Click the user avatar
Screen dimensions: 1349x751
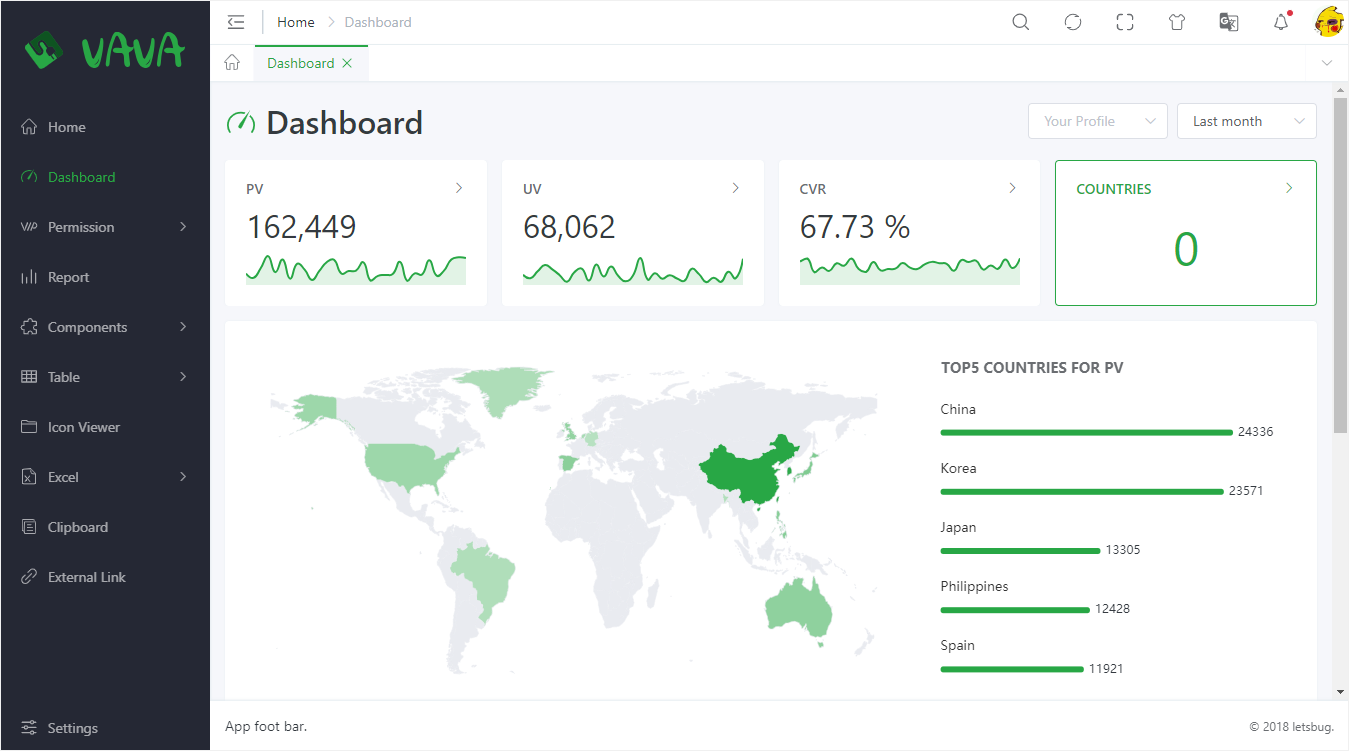1329,22
